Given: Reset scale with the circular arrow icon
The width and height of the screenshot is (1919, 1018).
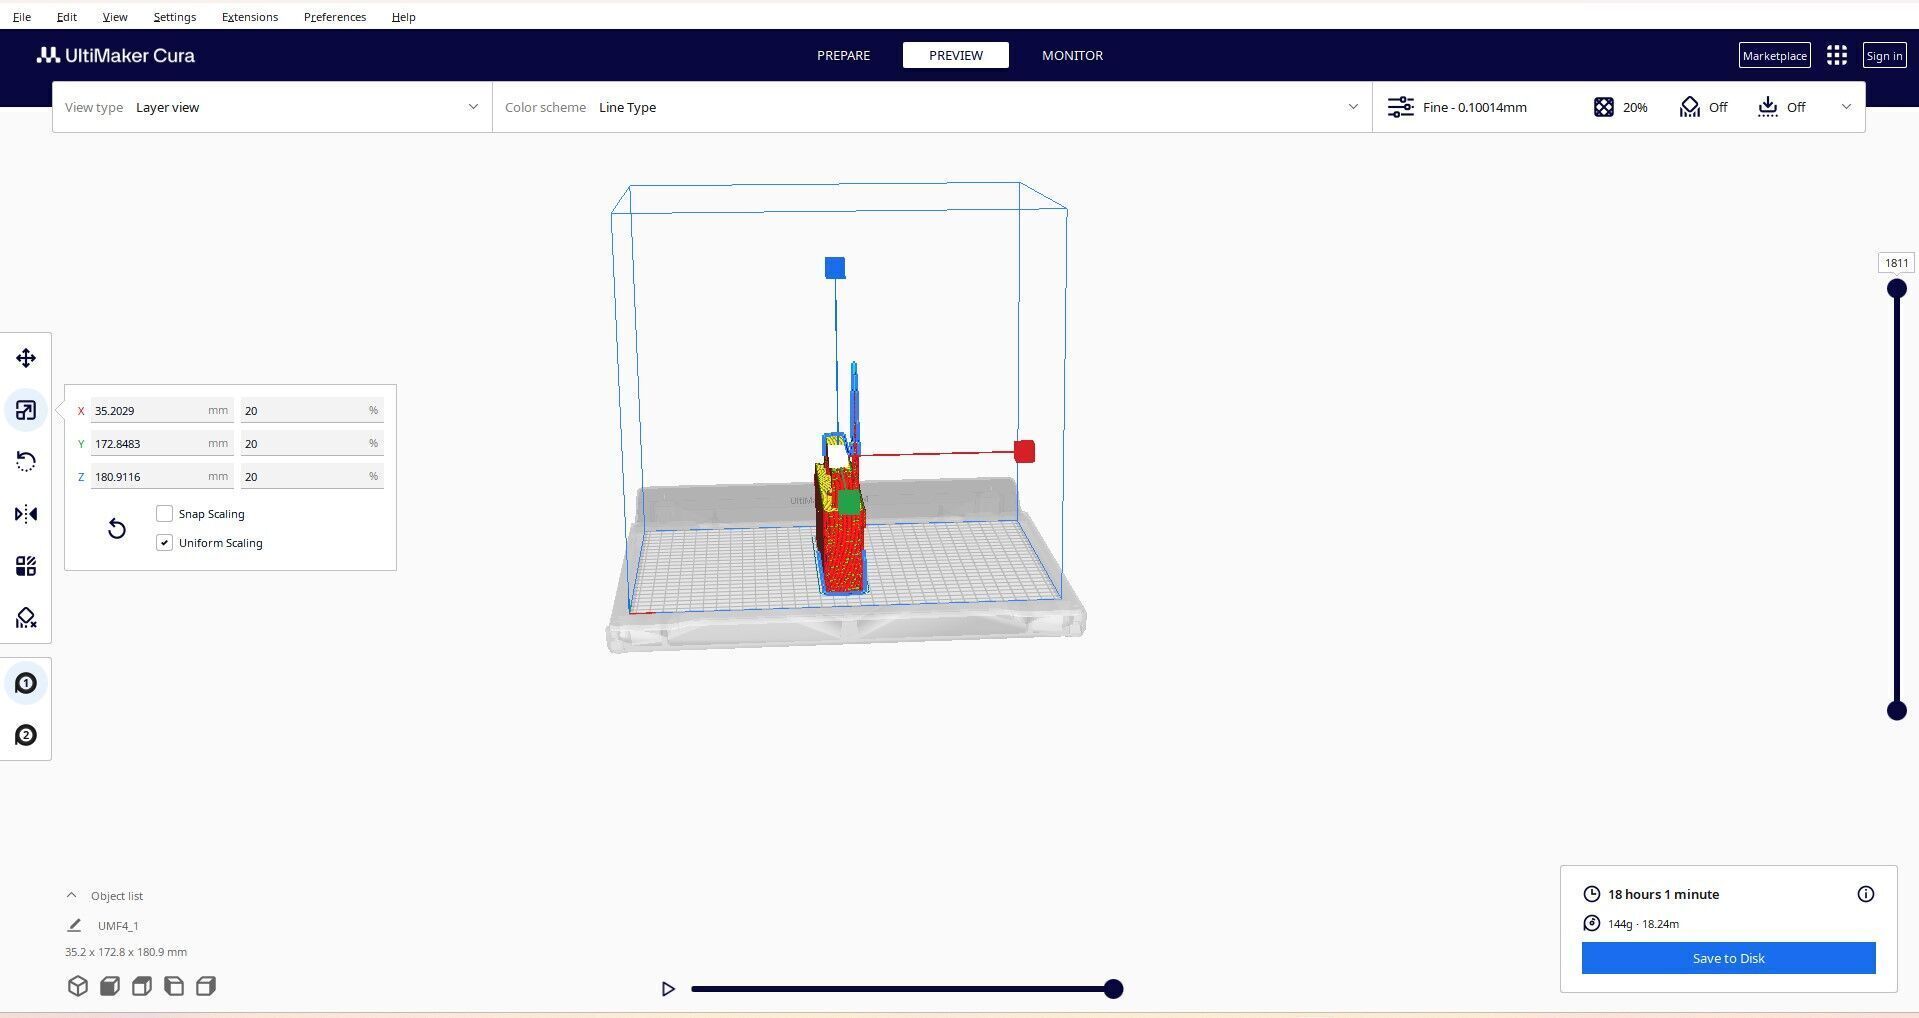Looking at the screenshot, I should click(x=117, y=528).
